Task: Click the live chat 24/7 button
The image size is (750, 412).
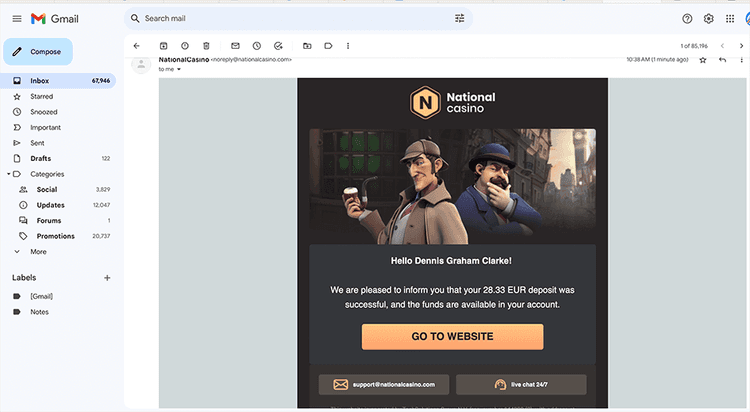Action: tap(521, 384)
